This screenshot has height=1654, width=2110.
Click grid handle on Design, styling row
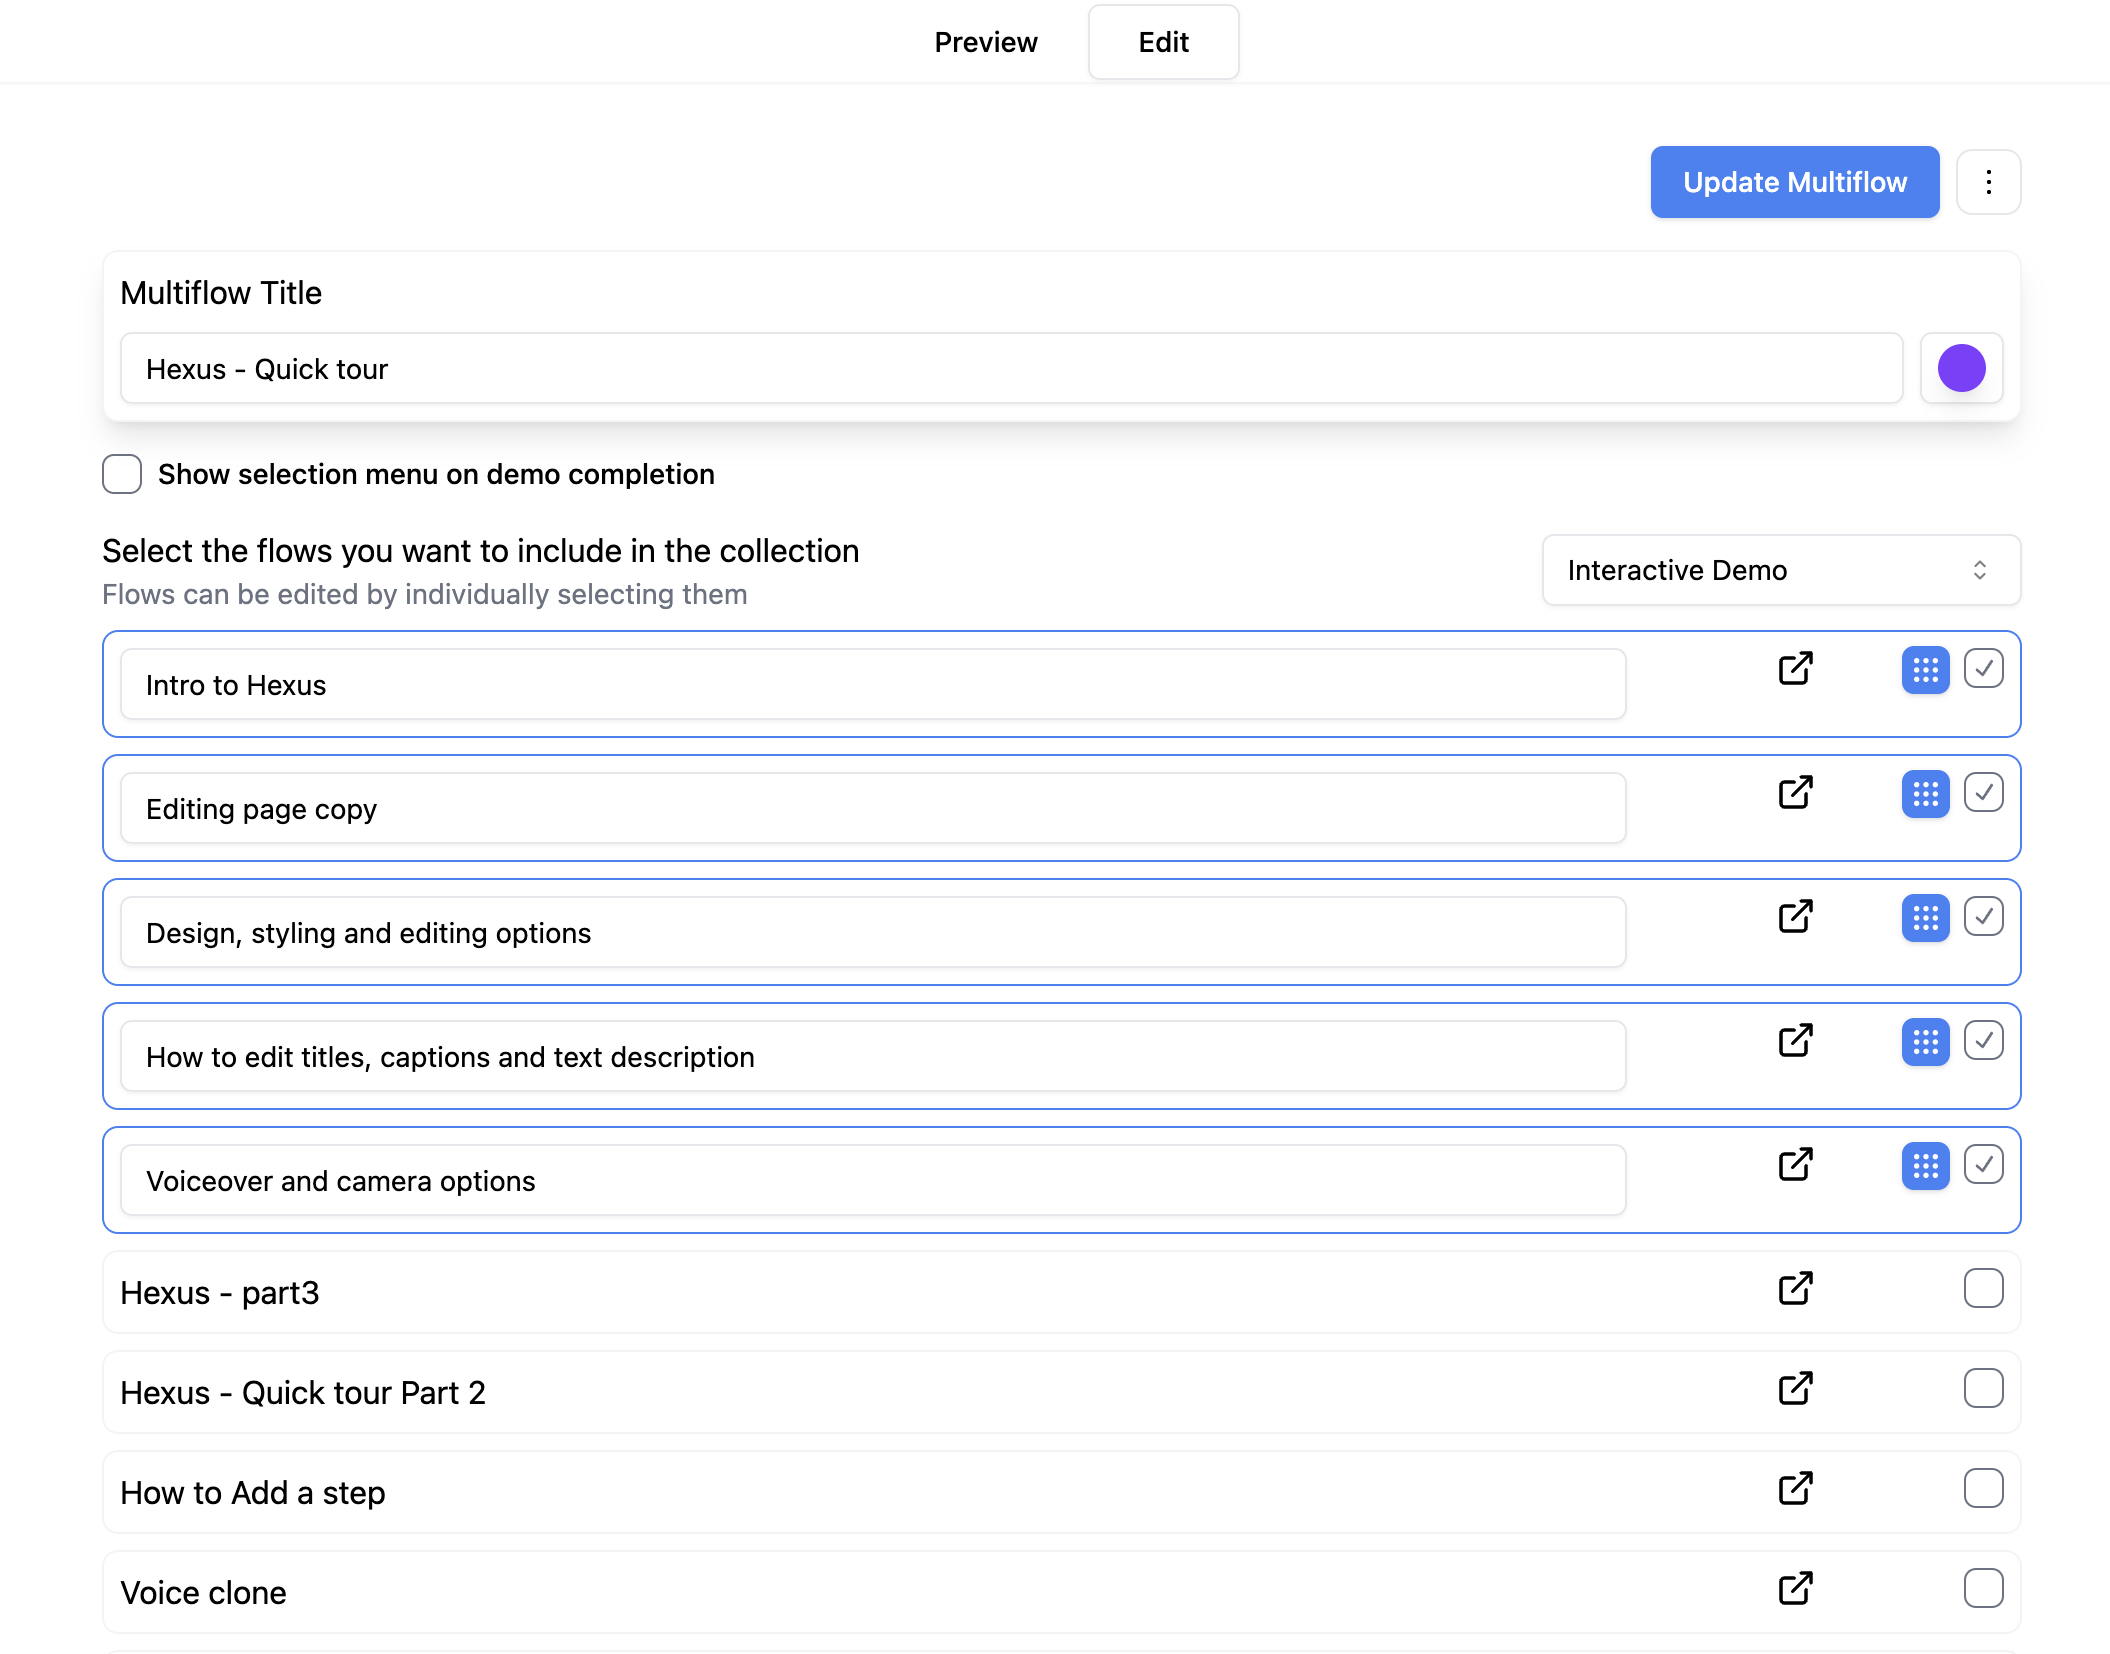(x=1926, y=918)
